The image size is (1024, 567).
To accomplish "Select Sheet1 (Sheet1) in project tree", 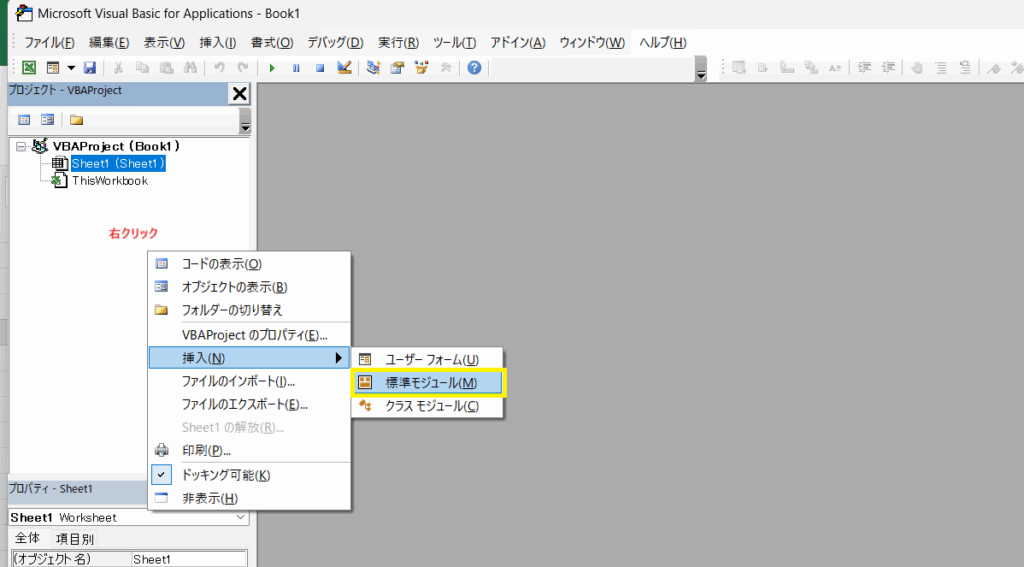I will (118, 163).
